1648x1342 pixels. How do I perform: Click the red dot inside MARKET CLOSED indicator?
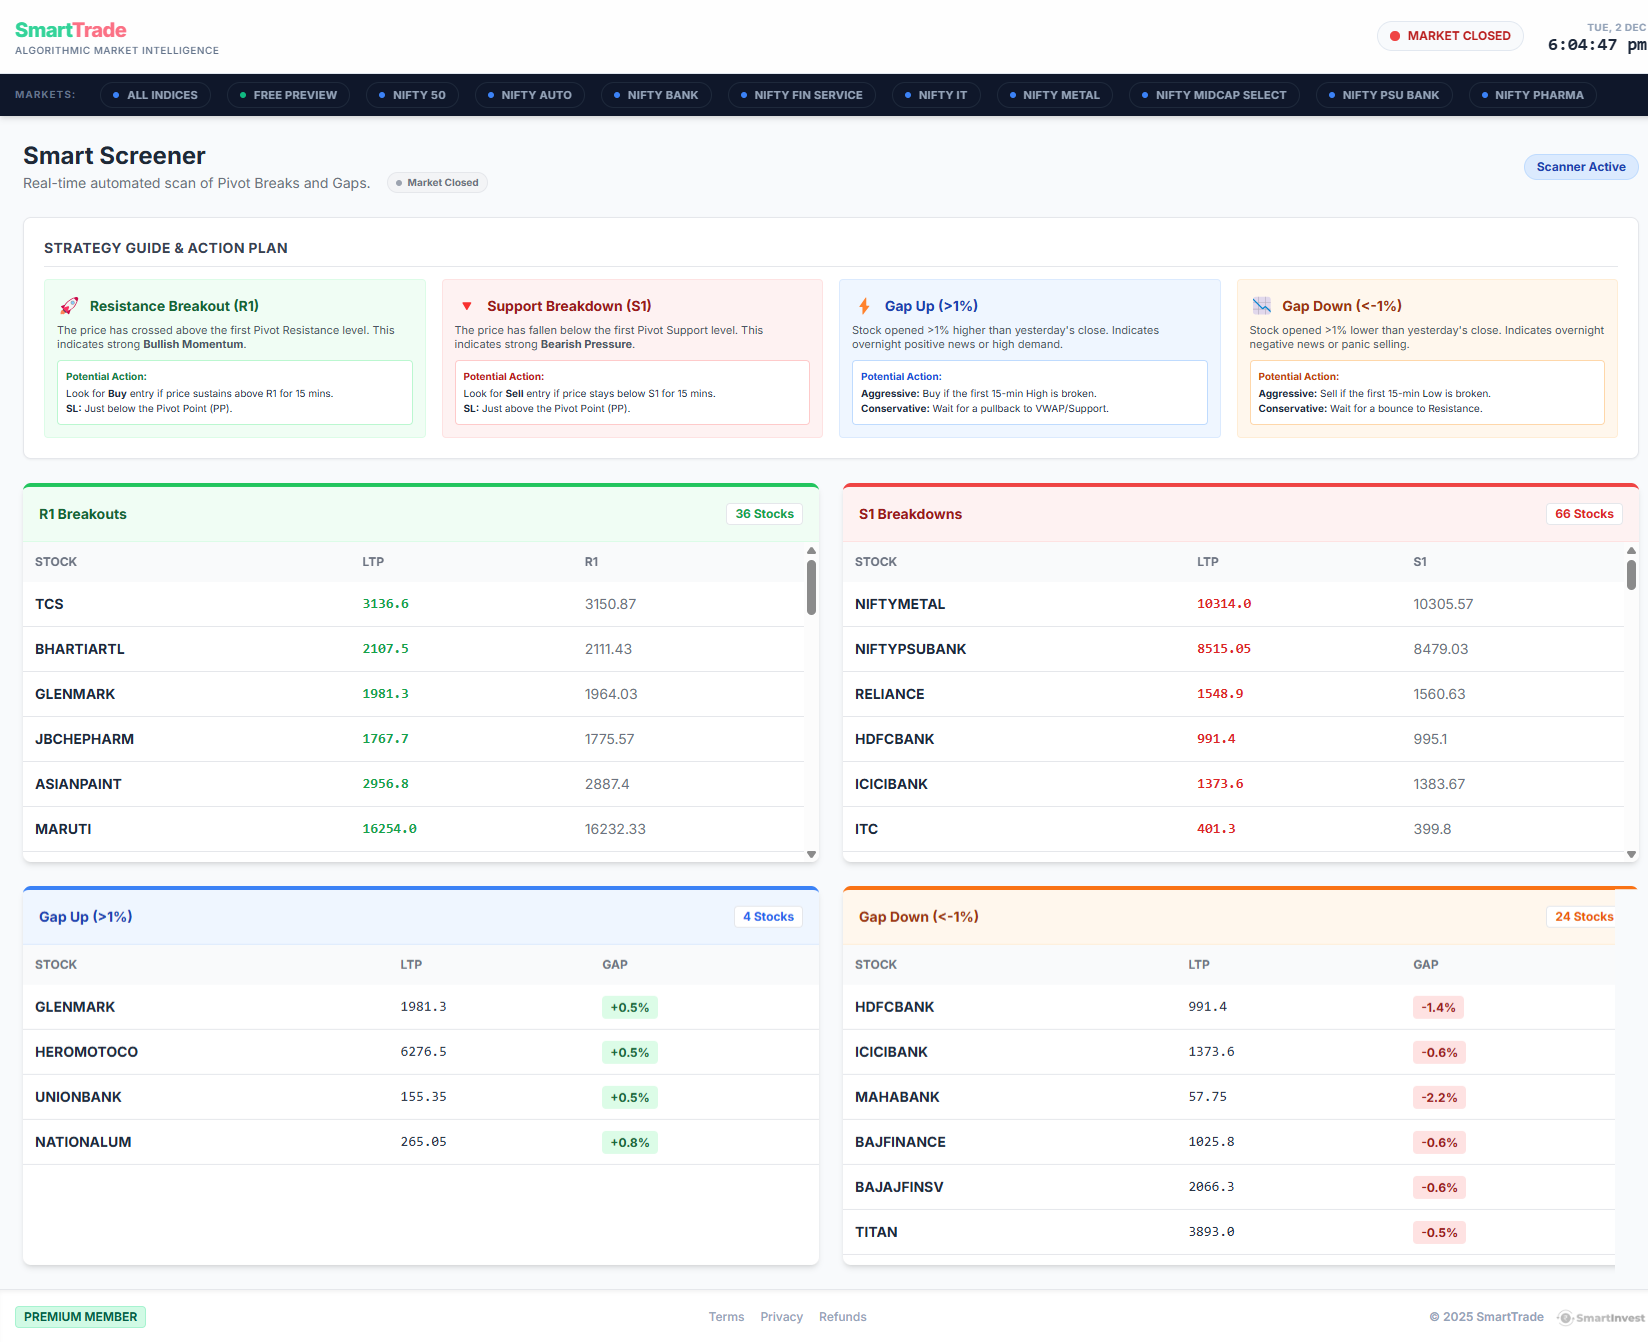(x=1395, y=35)
